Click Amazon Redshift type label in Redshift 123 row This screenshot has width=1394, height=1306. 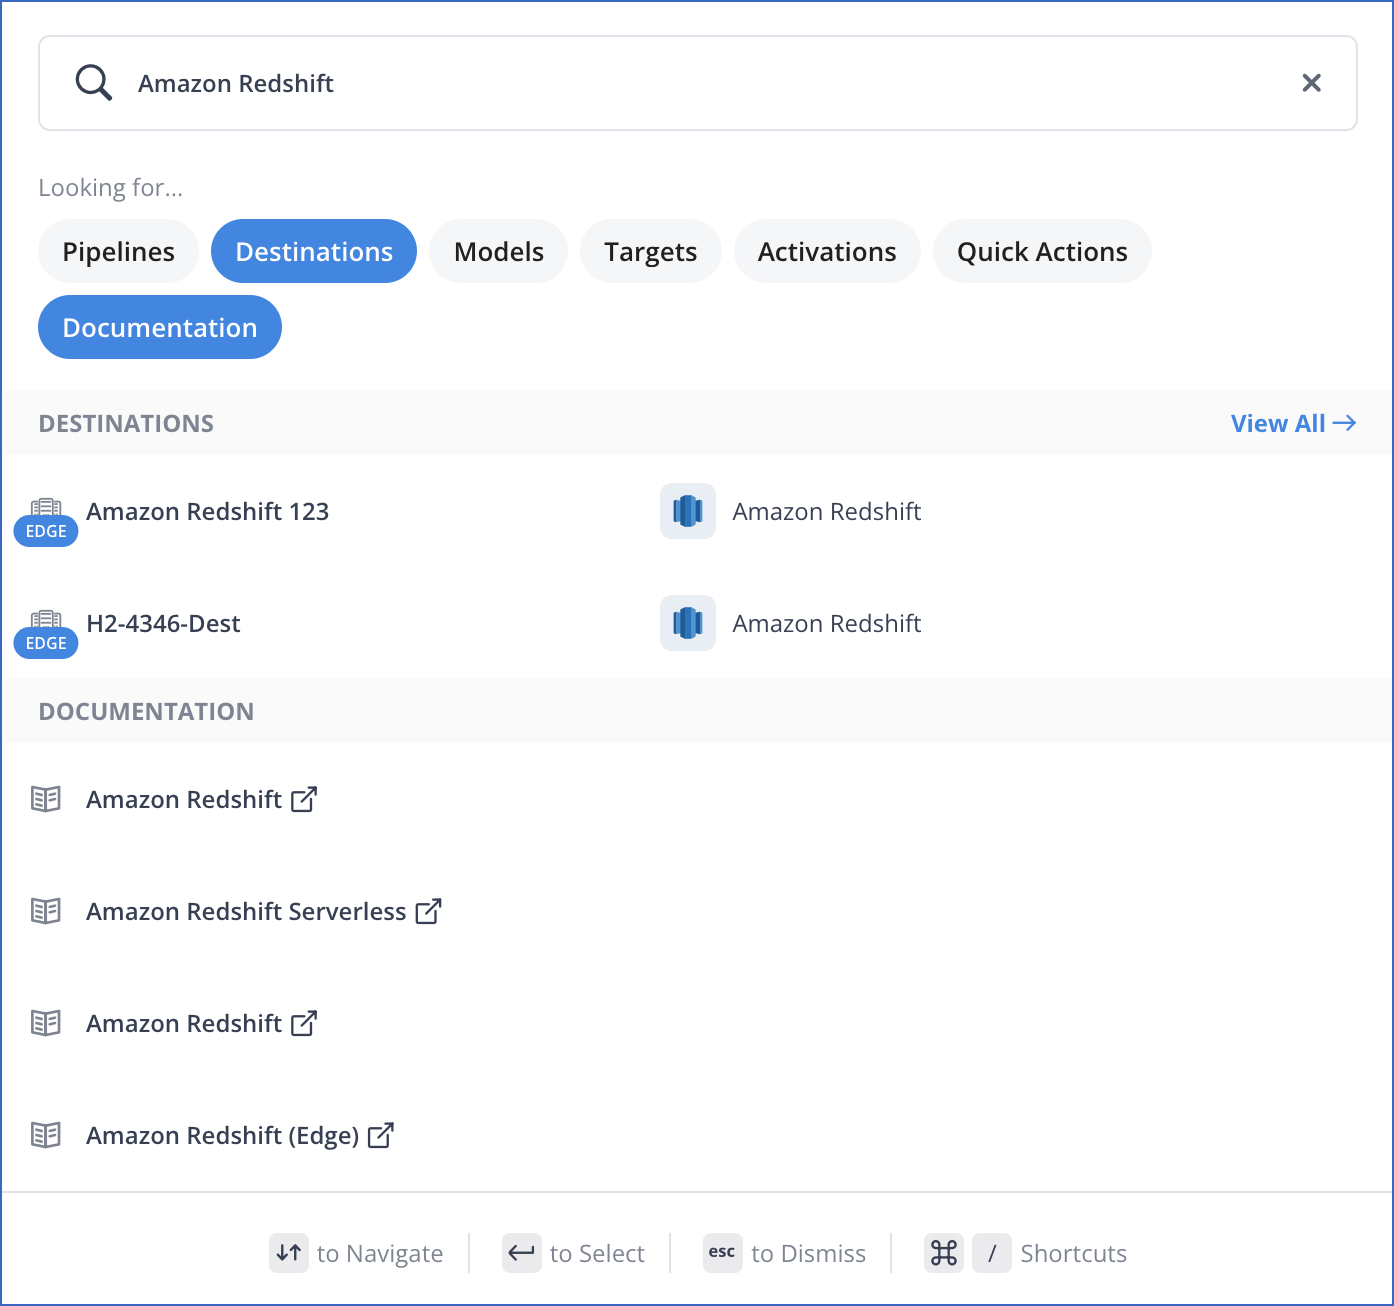[827, 511]
